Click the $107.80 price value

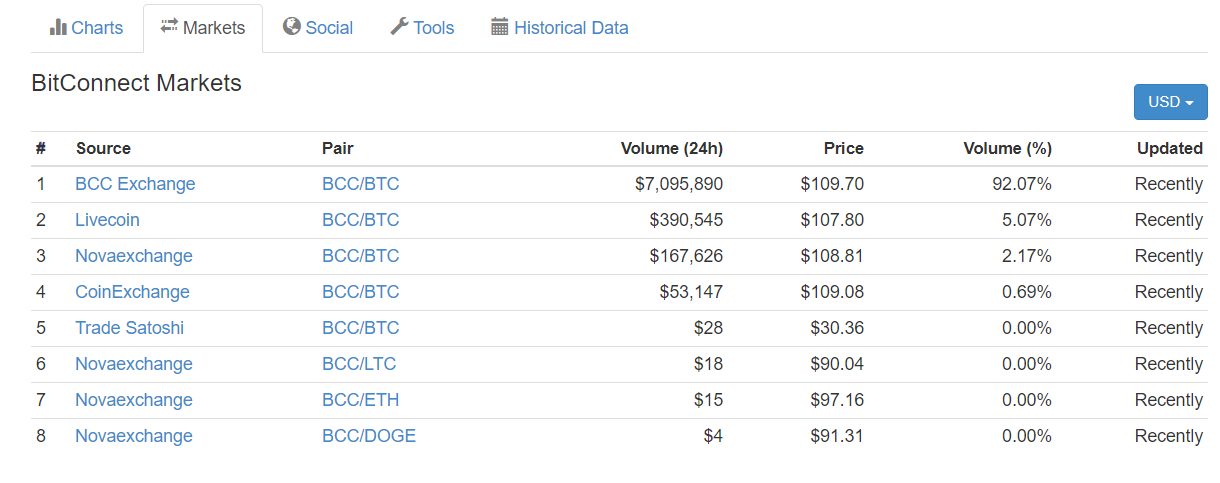point(832,220)
